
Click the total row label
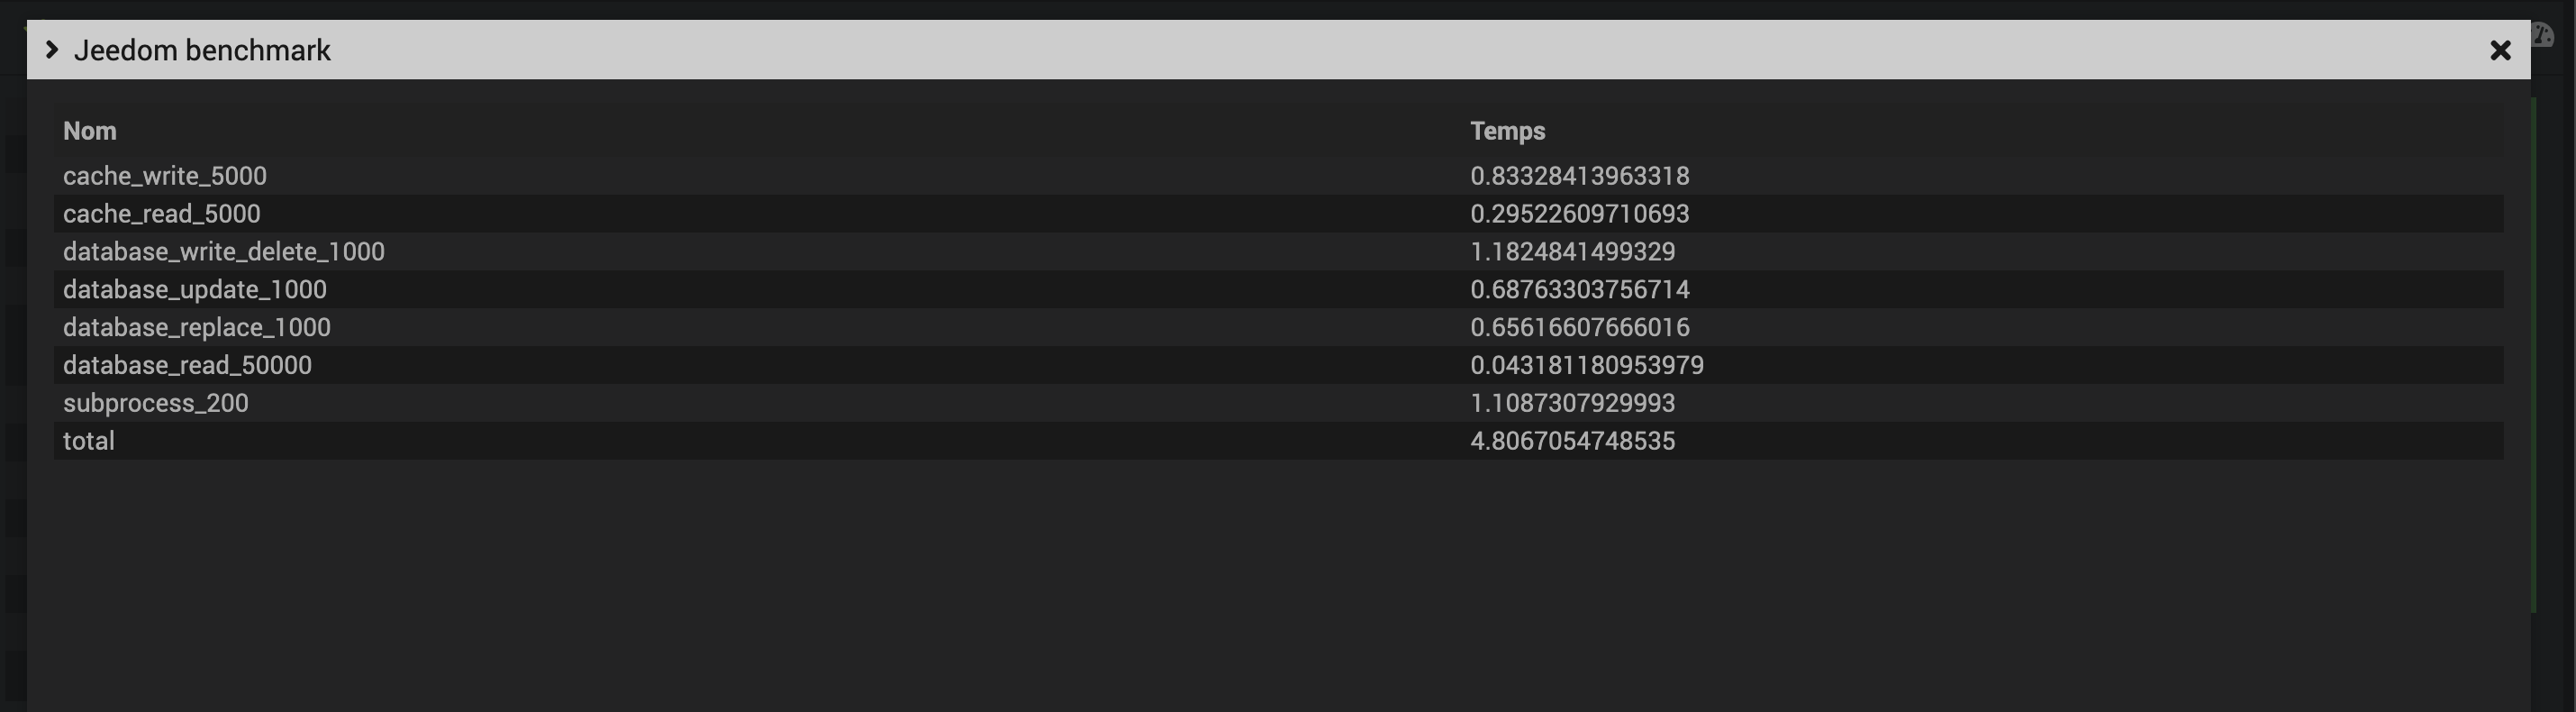[89, 441]
